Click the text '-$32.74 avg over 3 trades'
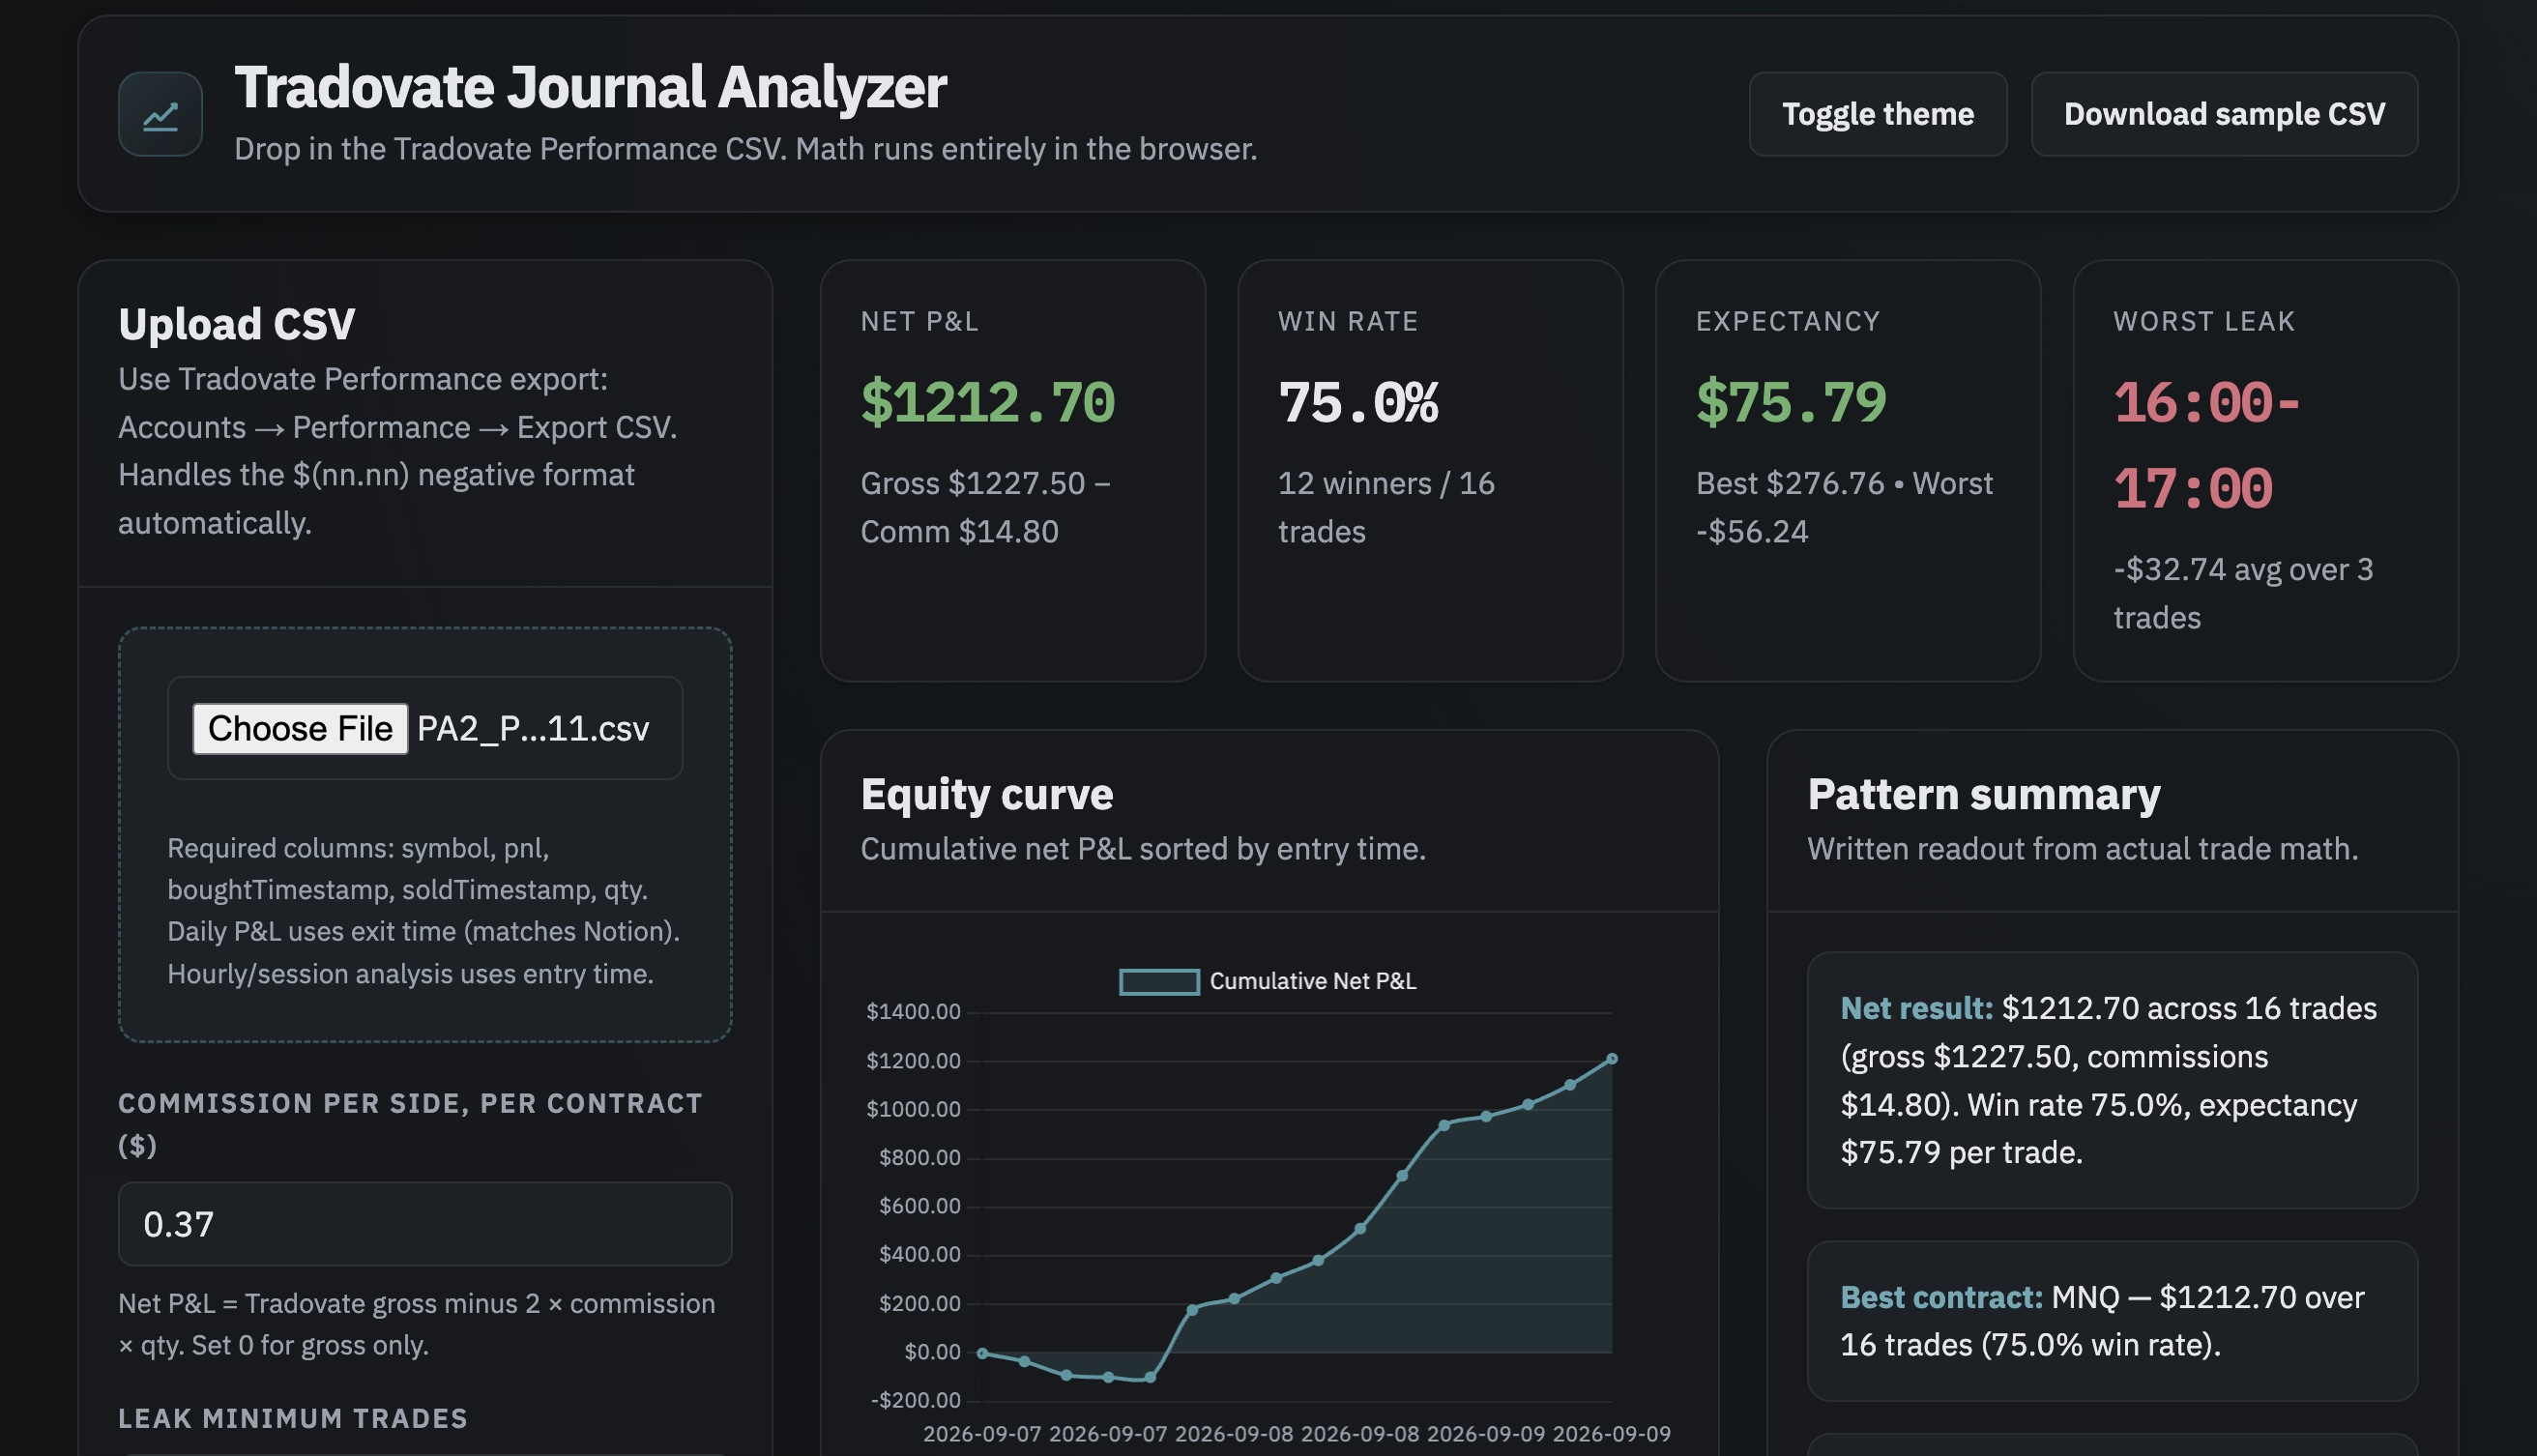The width and height of the screenshot is (2537, 1456). click(x=2243, y=593)
